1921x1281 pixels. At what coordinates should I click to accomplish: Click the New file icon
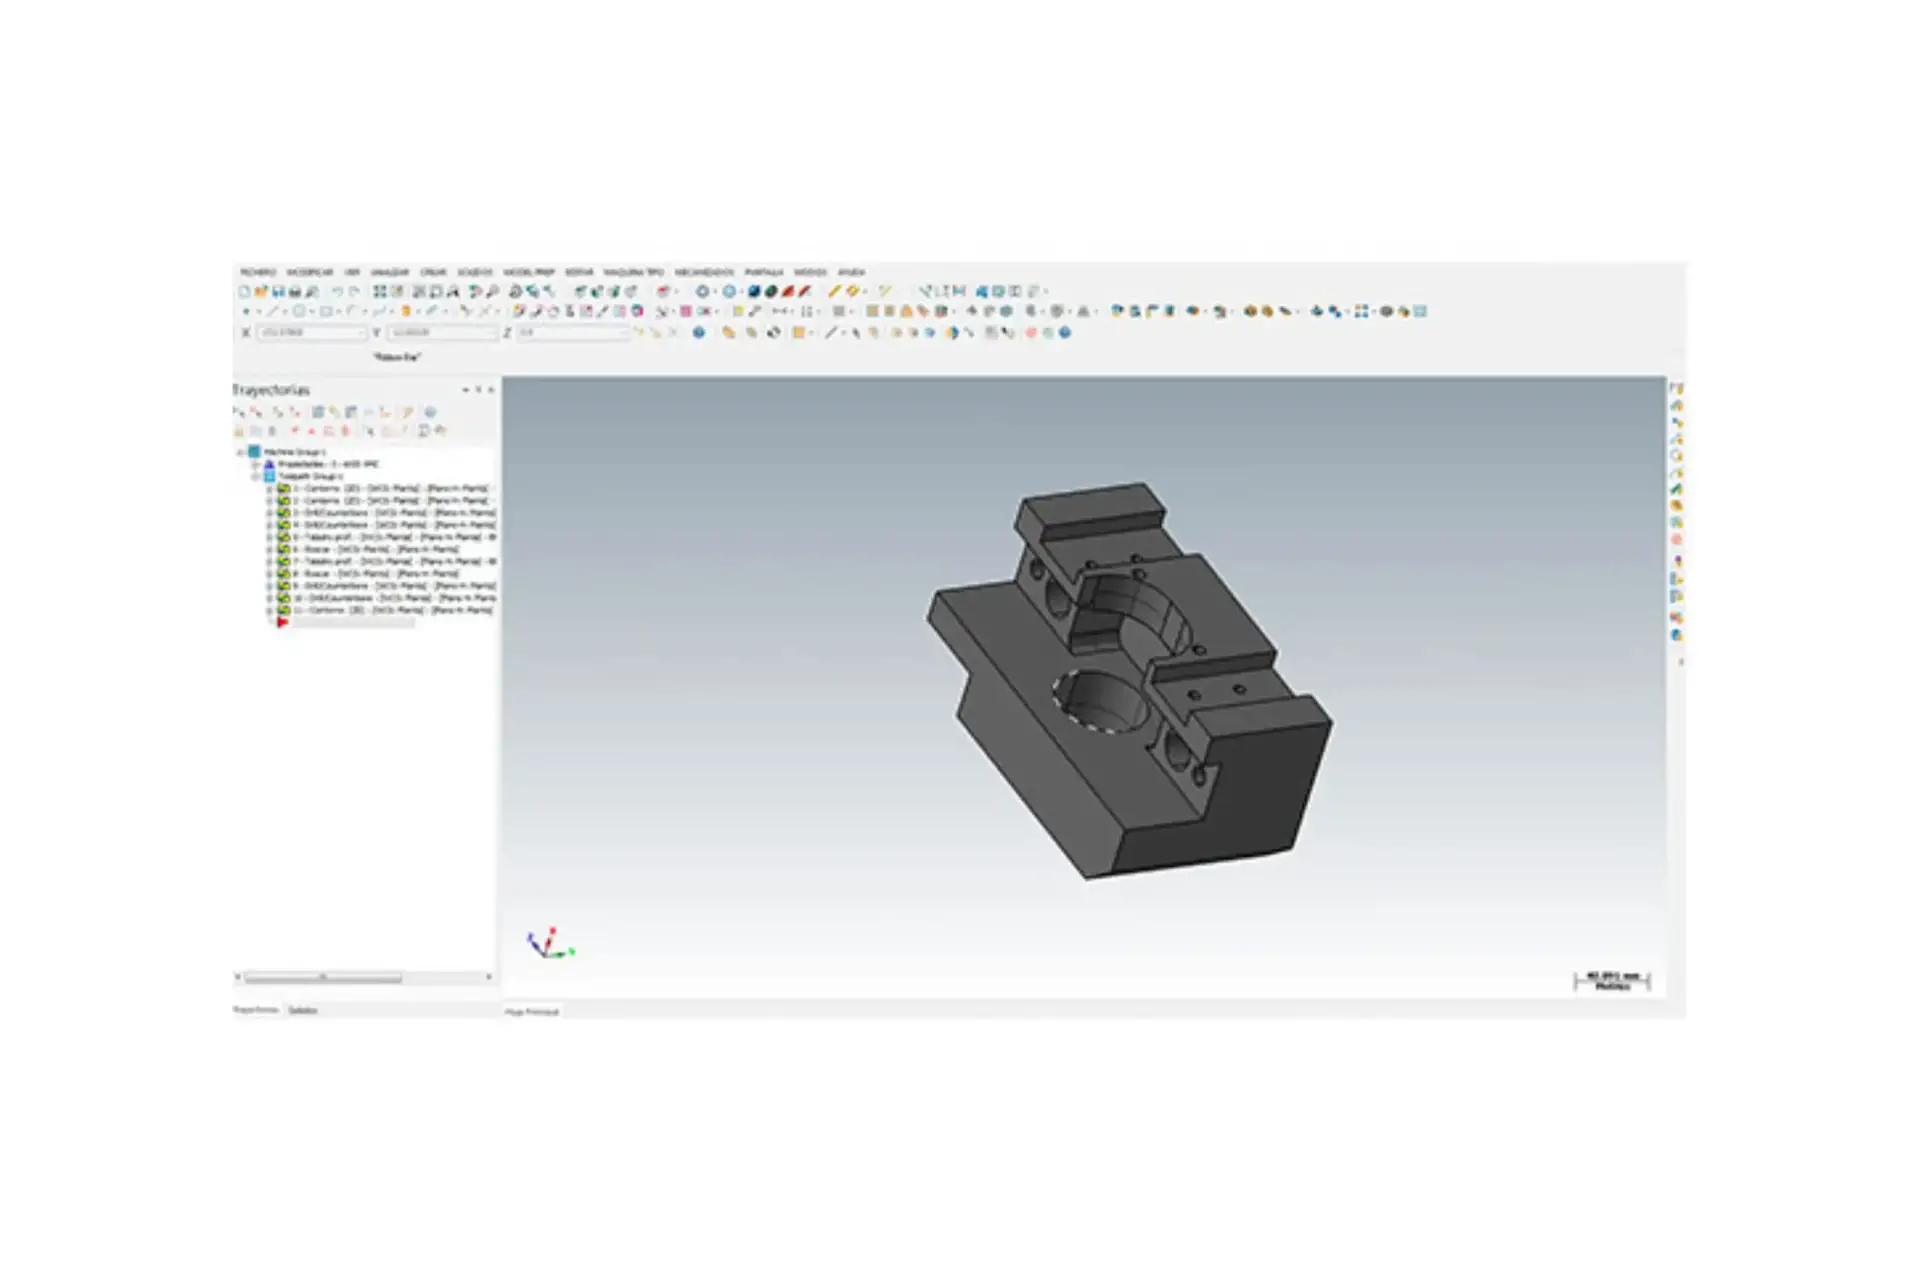[x=245, y=292]
